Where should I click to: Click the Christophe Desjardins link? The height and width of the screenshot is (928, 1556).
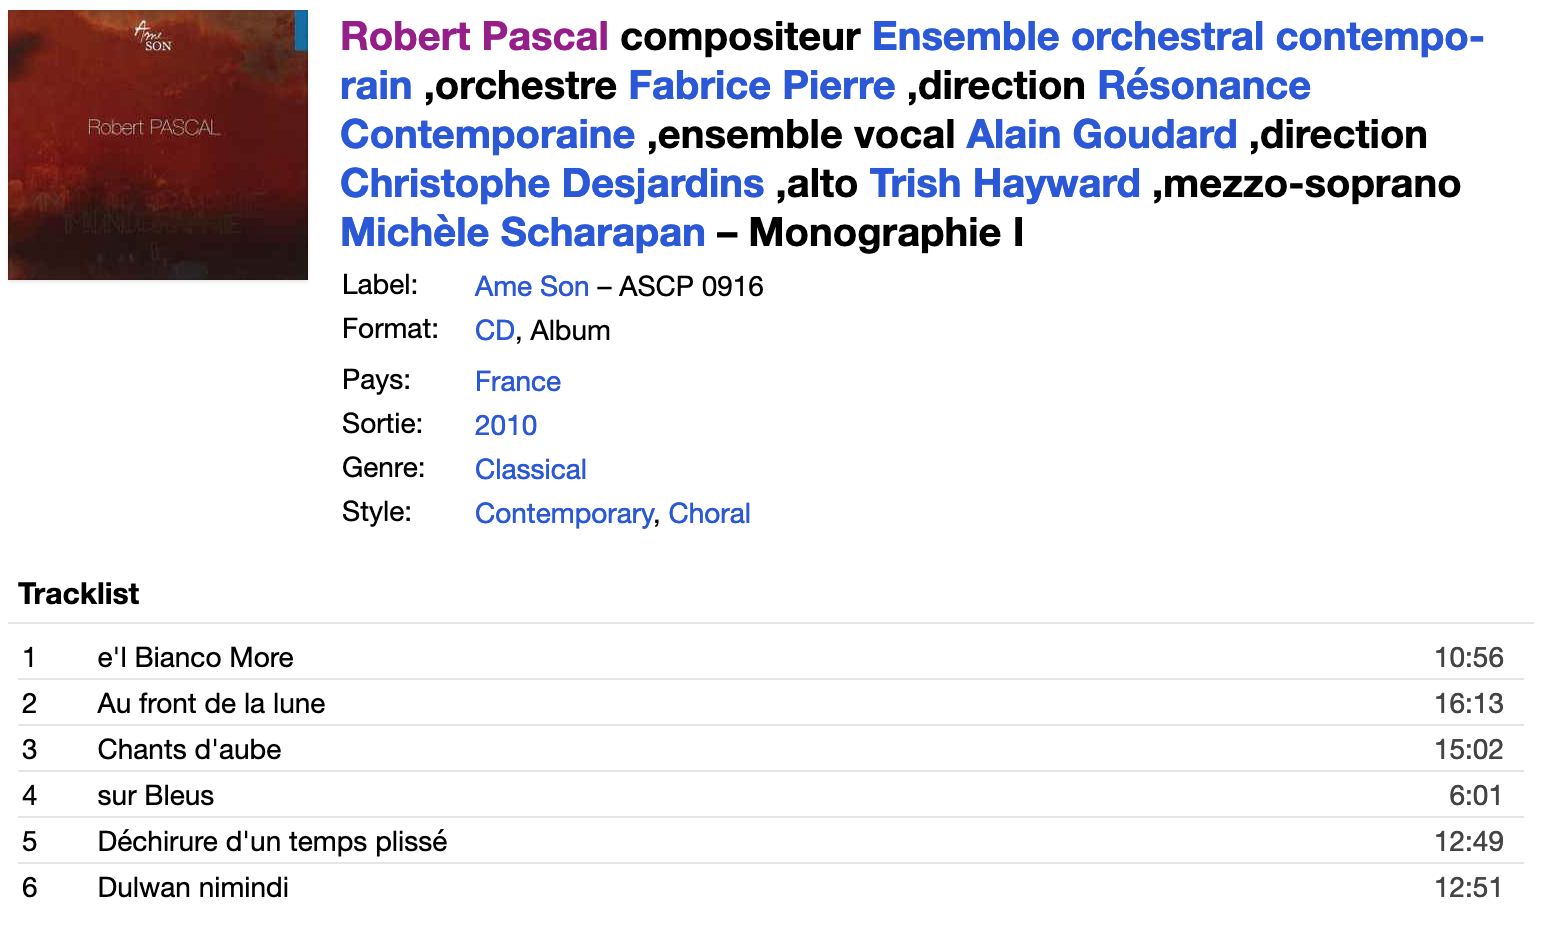pyautogui.click(x=552, y=184)
